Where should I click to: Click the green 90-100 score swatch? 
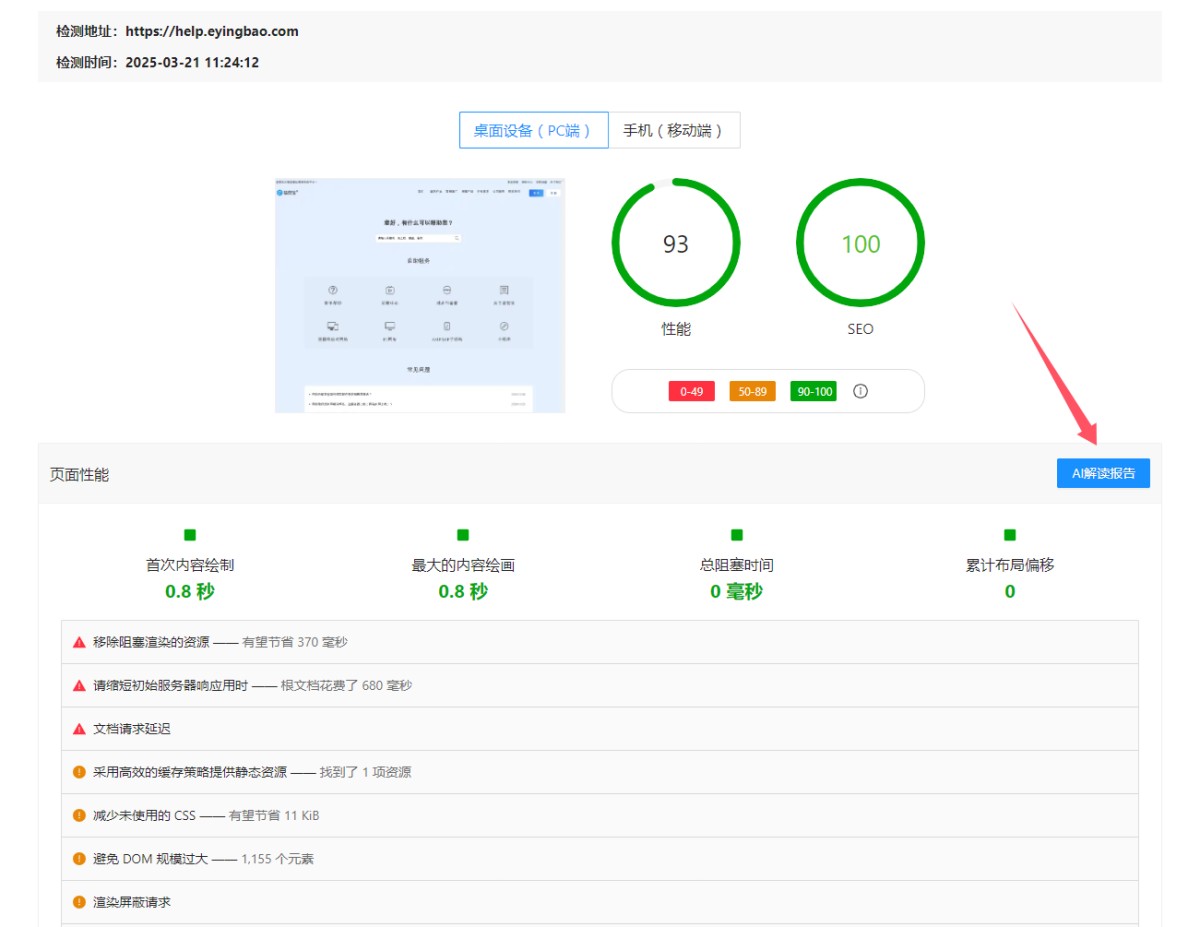813,391
